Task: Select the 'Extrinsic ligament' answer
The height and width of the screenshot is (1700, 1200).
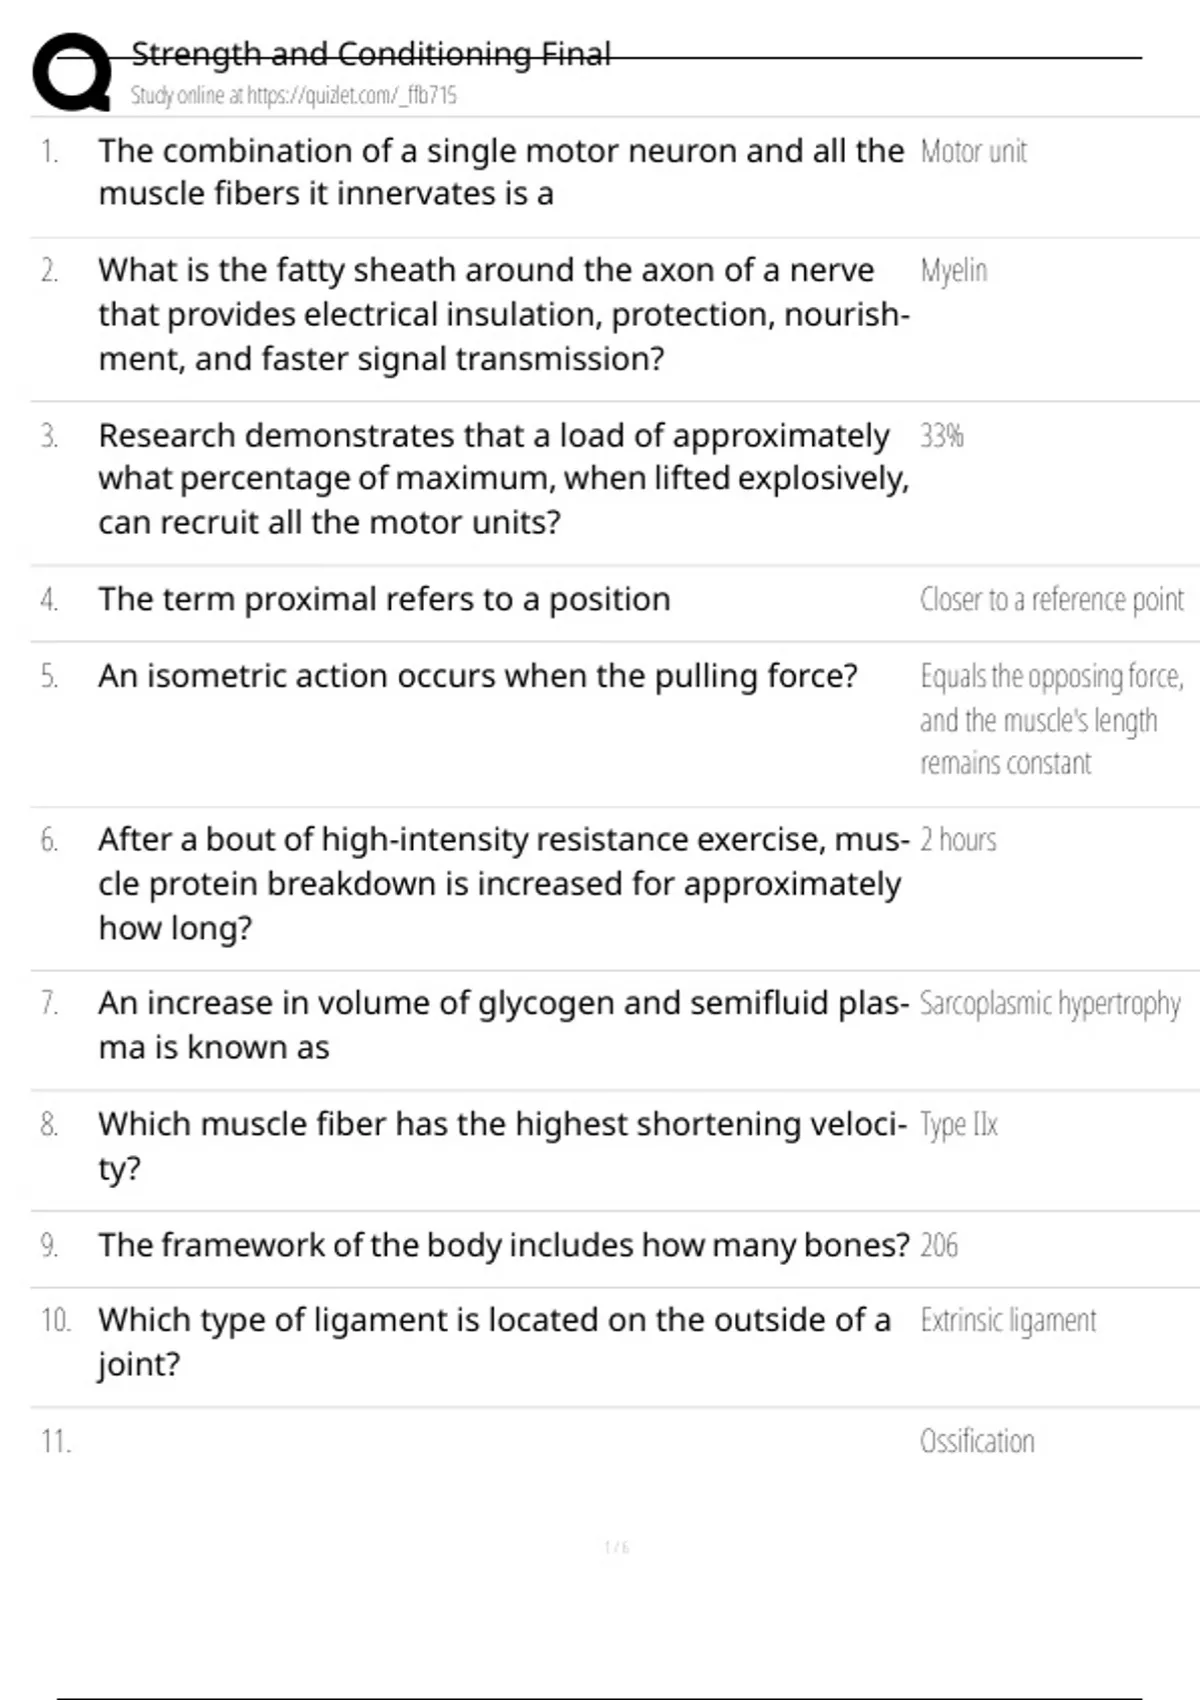Action: pos(1008,1321)
